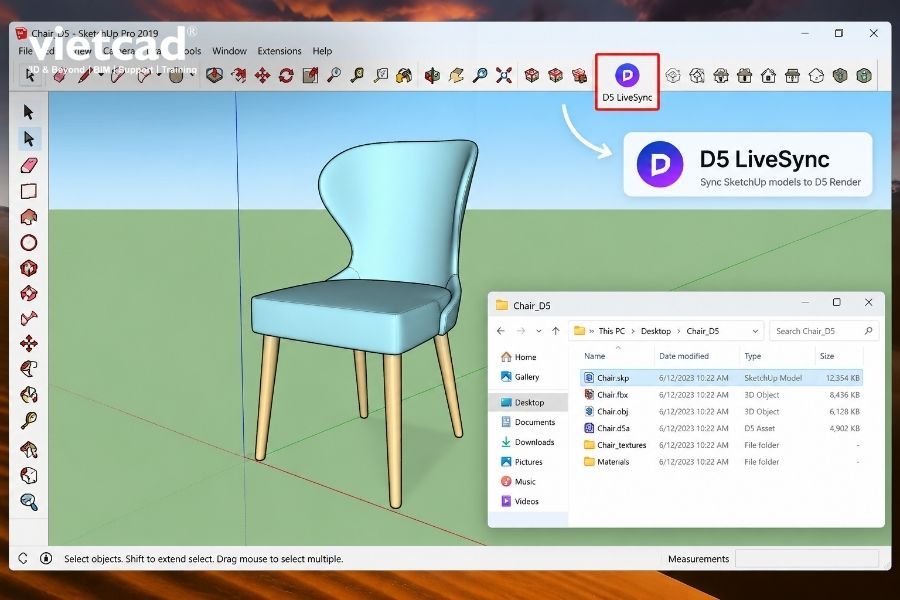900x600 pixels.
Task: Select the Chair.d5a asset file
Action: coord(612,428)
